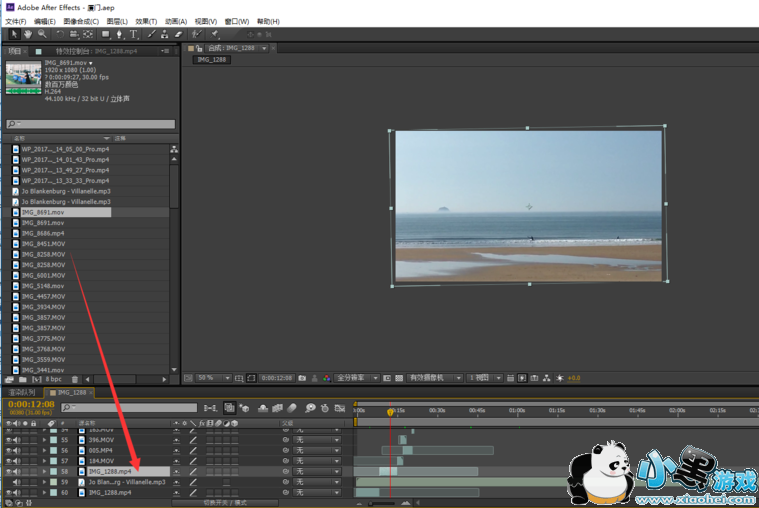Choose the Eraser tool
This screenshot has width=759, height=508.
[179, 34]
